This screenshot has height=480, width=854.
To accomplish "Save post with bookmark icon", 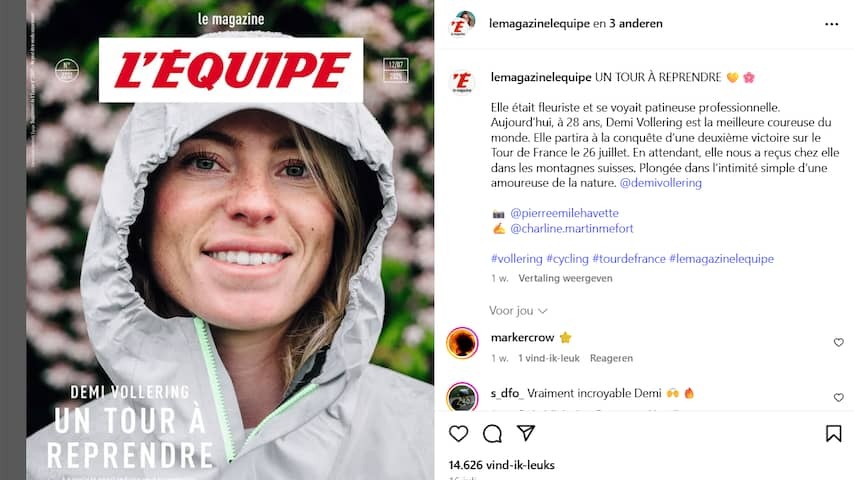I will (x=833, y=434).
